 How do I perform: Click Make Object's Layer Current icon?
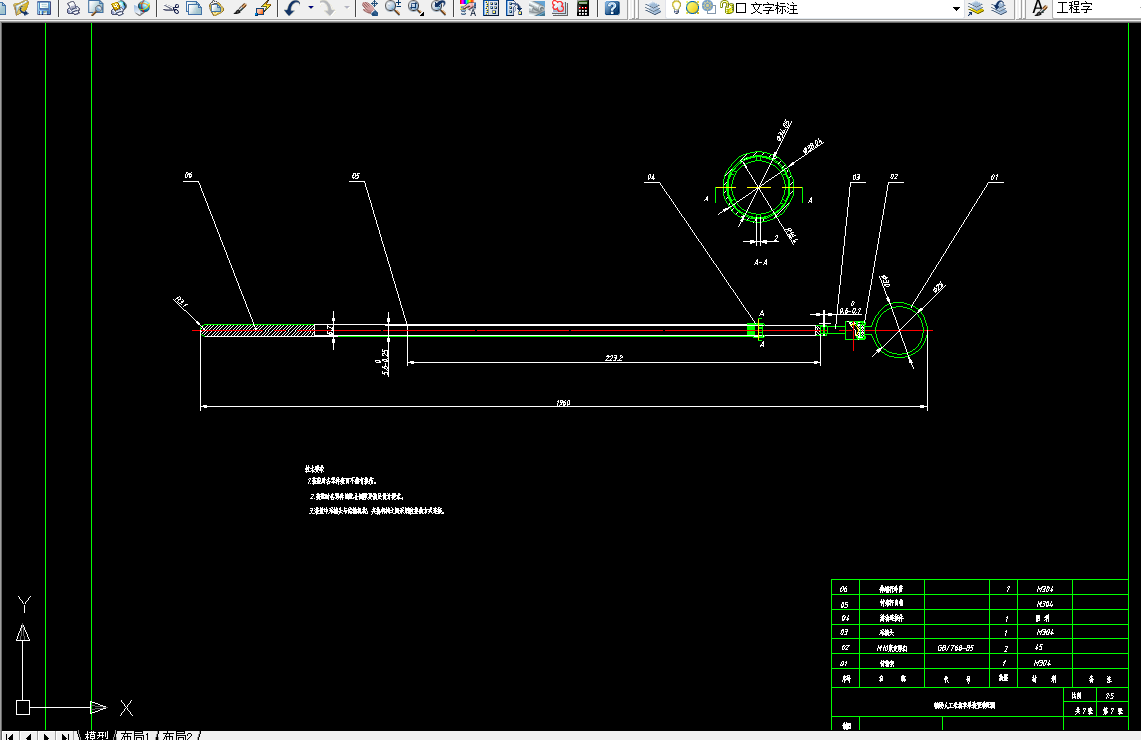point(976,8)
